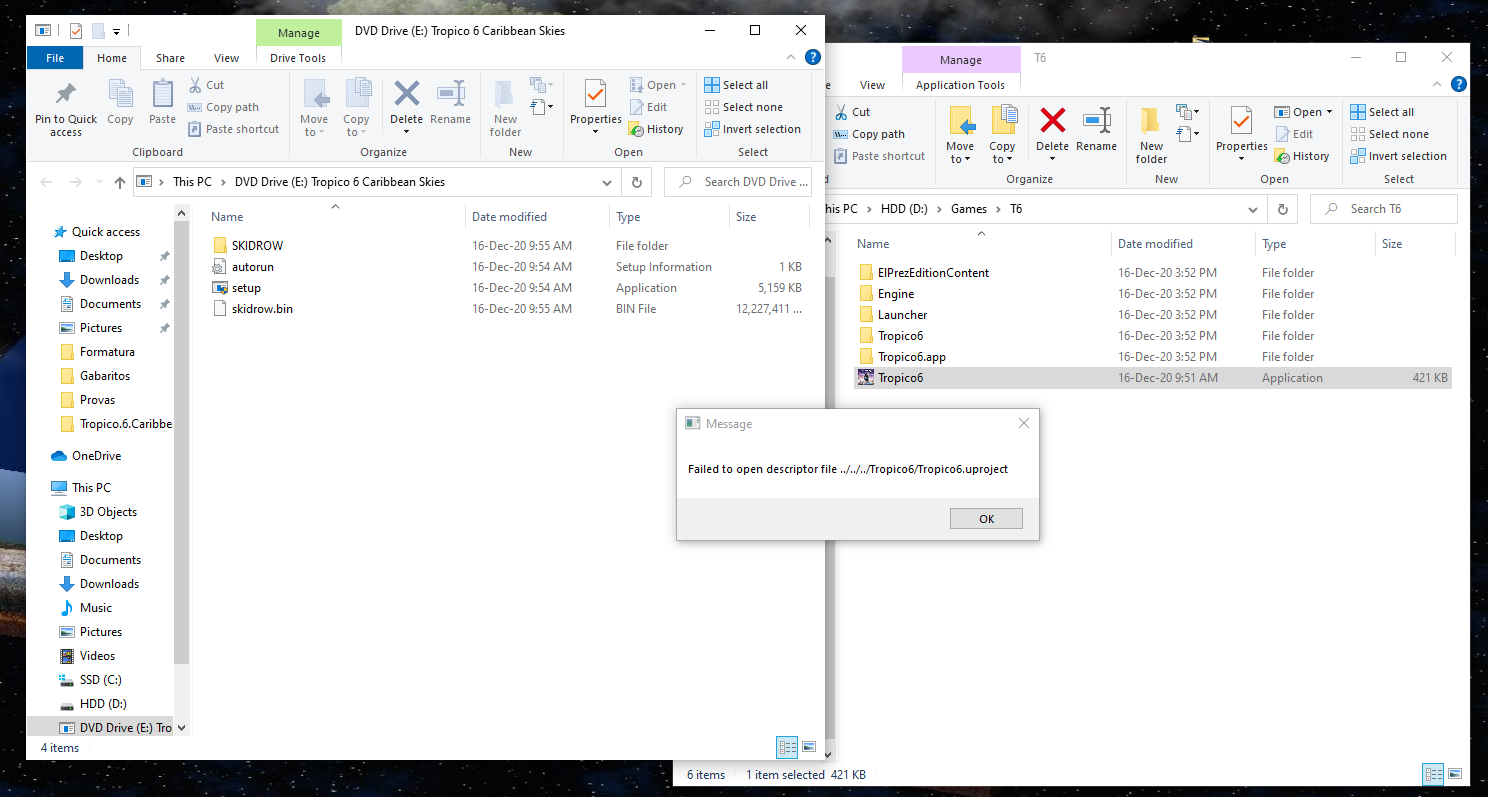
Task: Click Copy path in T6 window ribbon
Action: pyautogui.click(x=869, y=134)
